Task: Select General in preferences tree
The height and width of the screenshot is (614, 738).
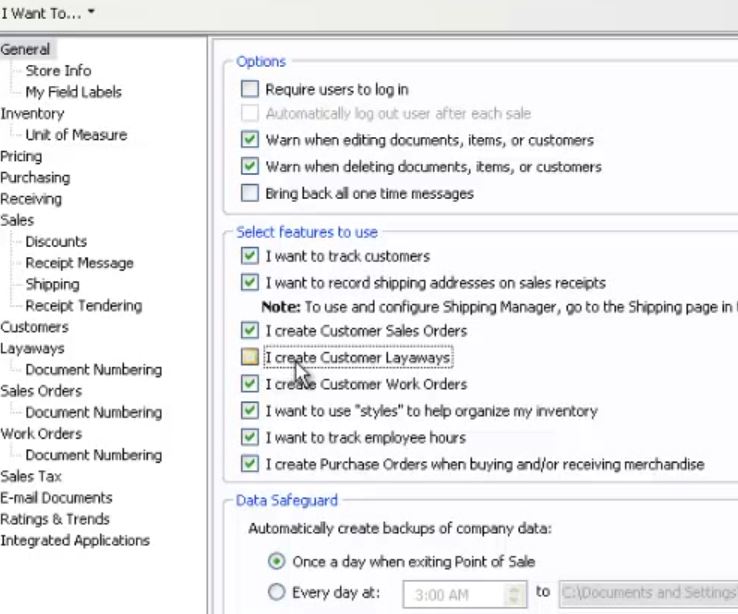Action: (25, 49)
